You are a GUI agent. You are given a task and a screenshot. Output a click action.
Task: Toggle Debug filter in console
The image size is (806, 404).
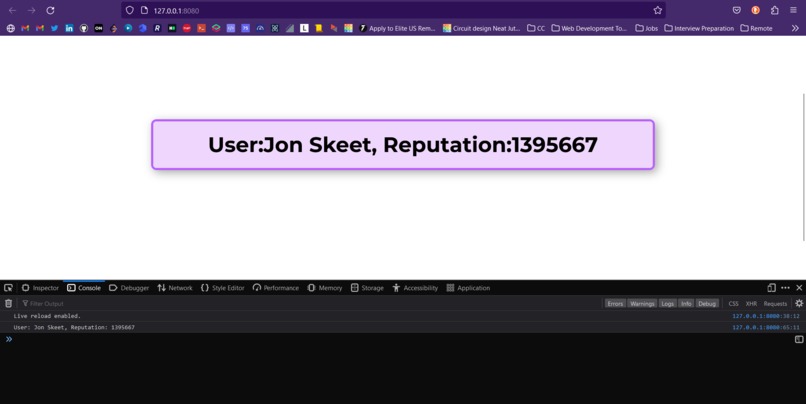pyautogui.click(x=707, y=303)
